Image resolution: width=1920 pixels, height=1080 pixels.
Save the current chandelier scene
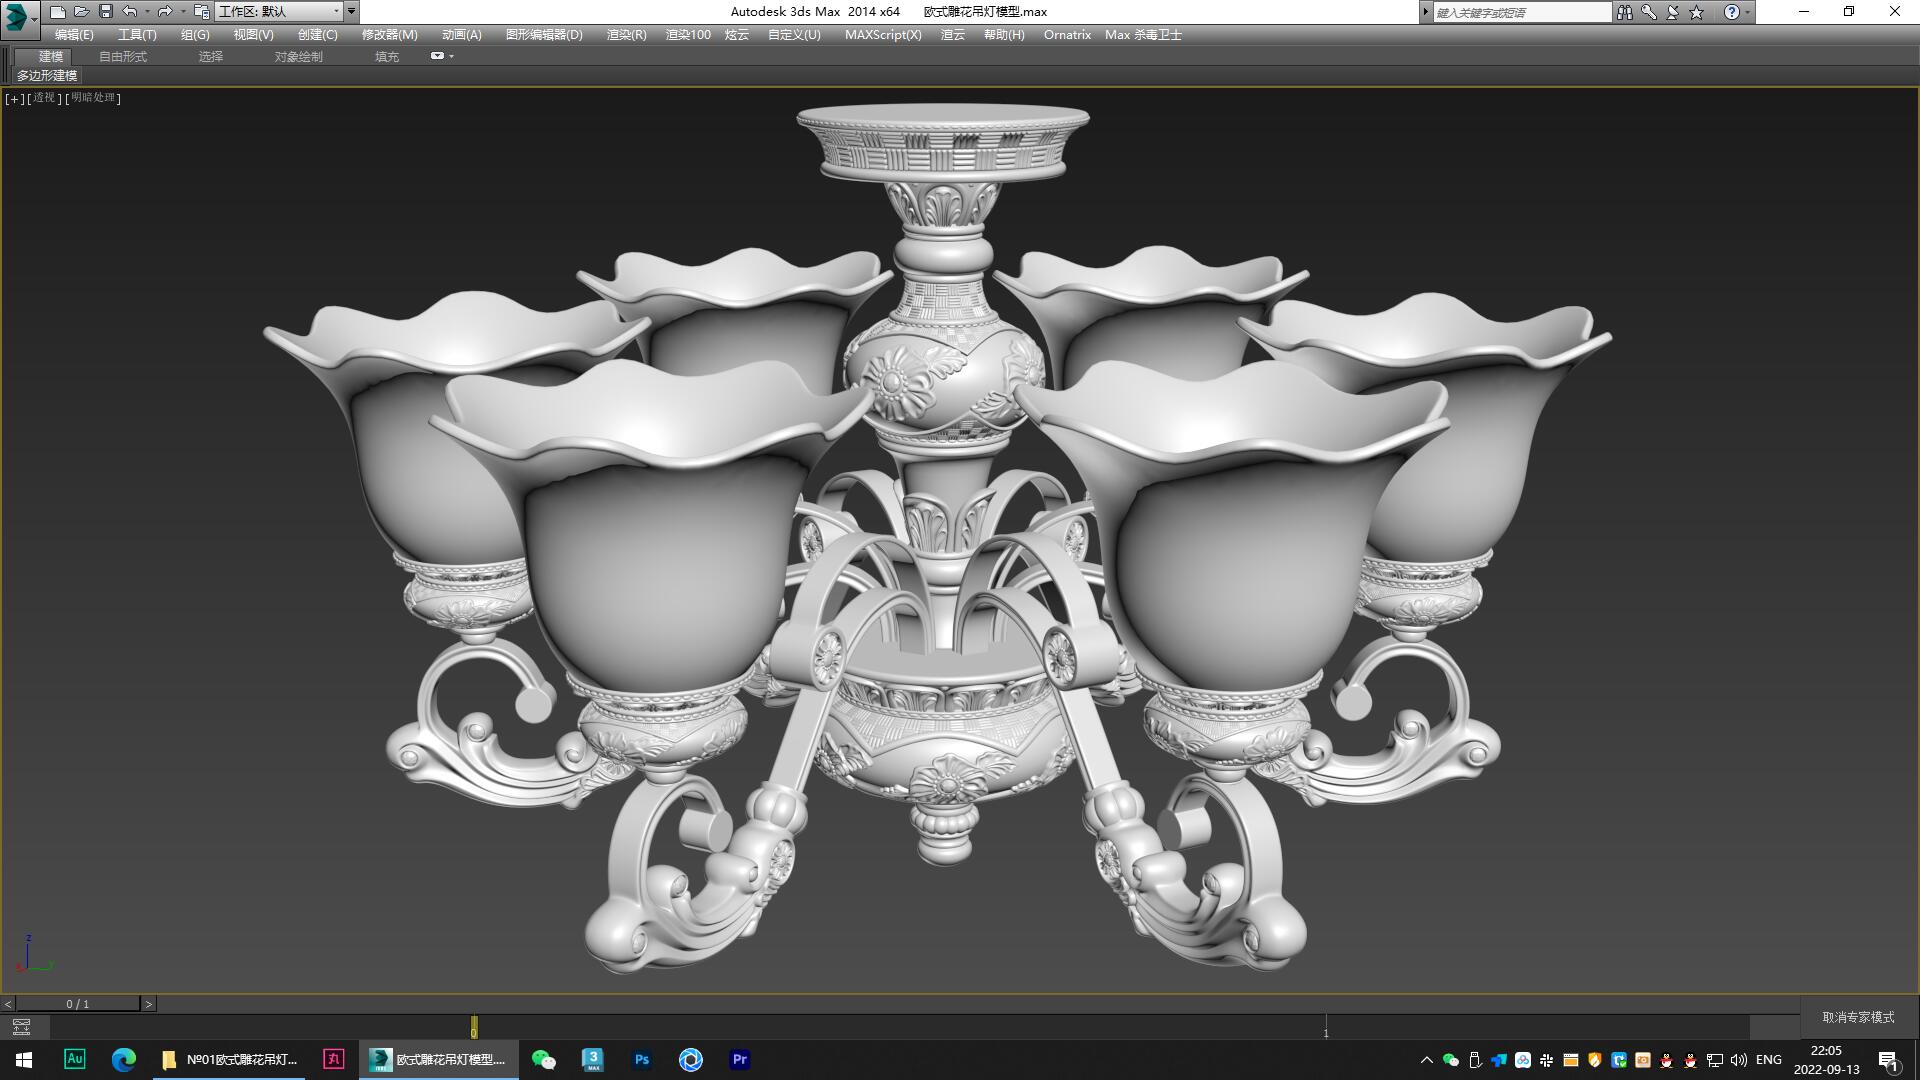(x=107, y=11)
